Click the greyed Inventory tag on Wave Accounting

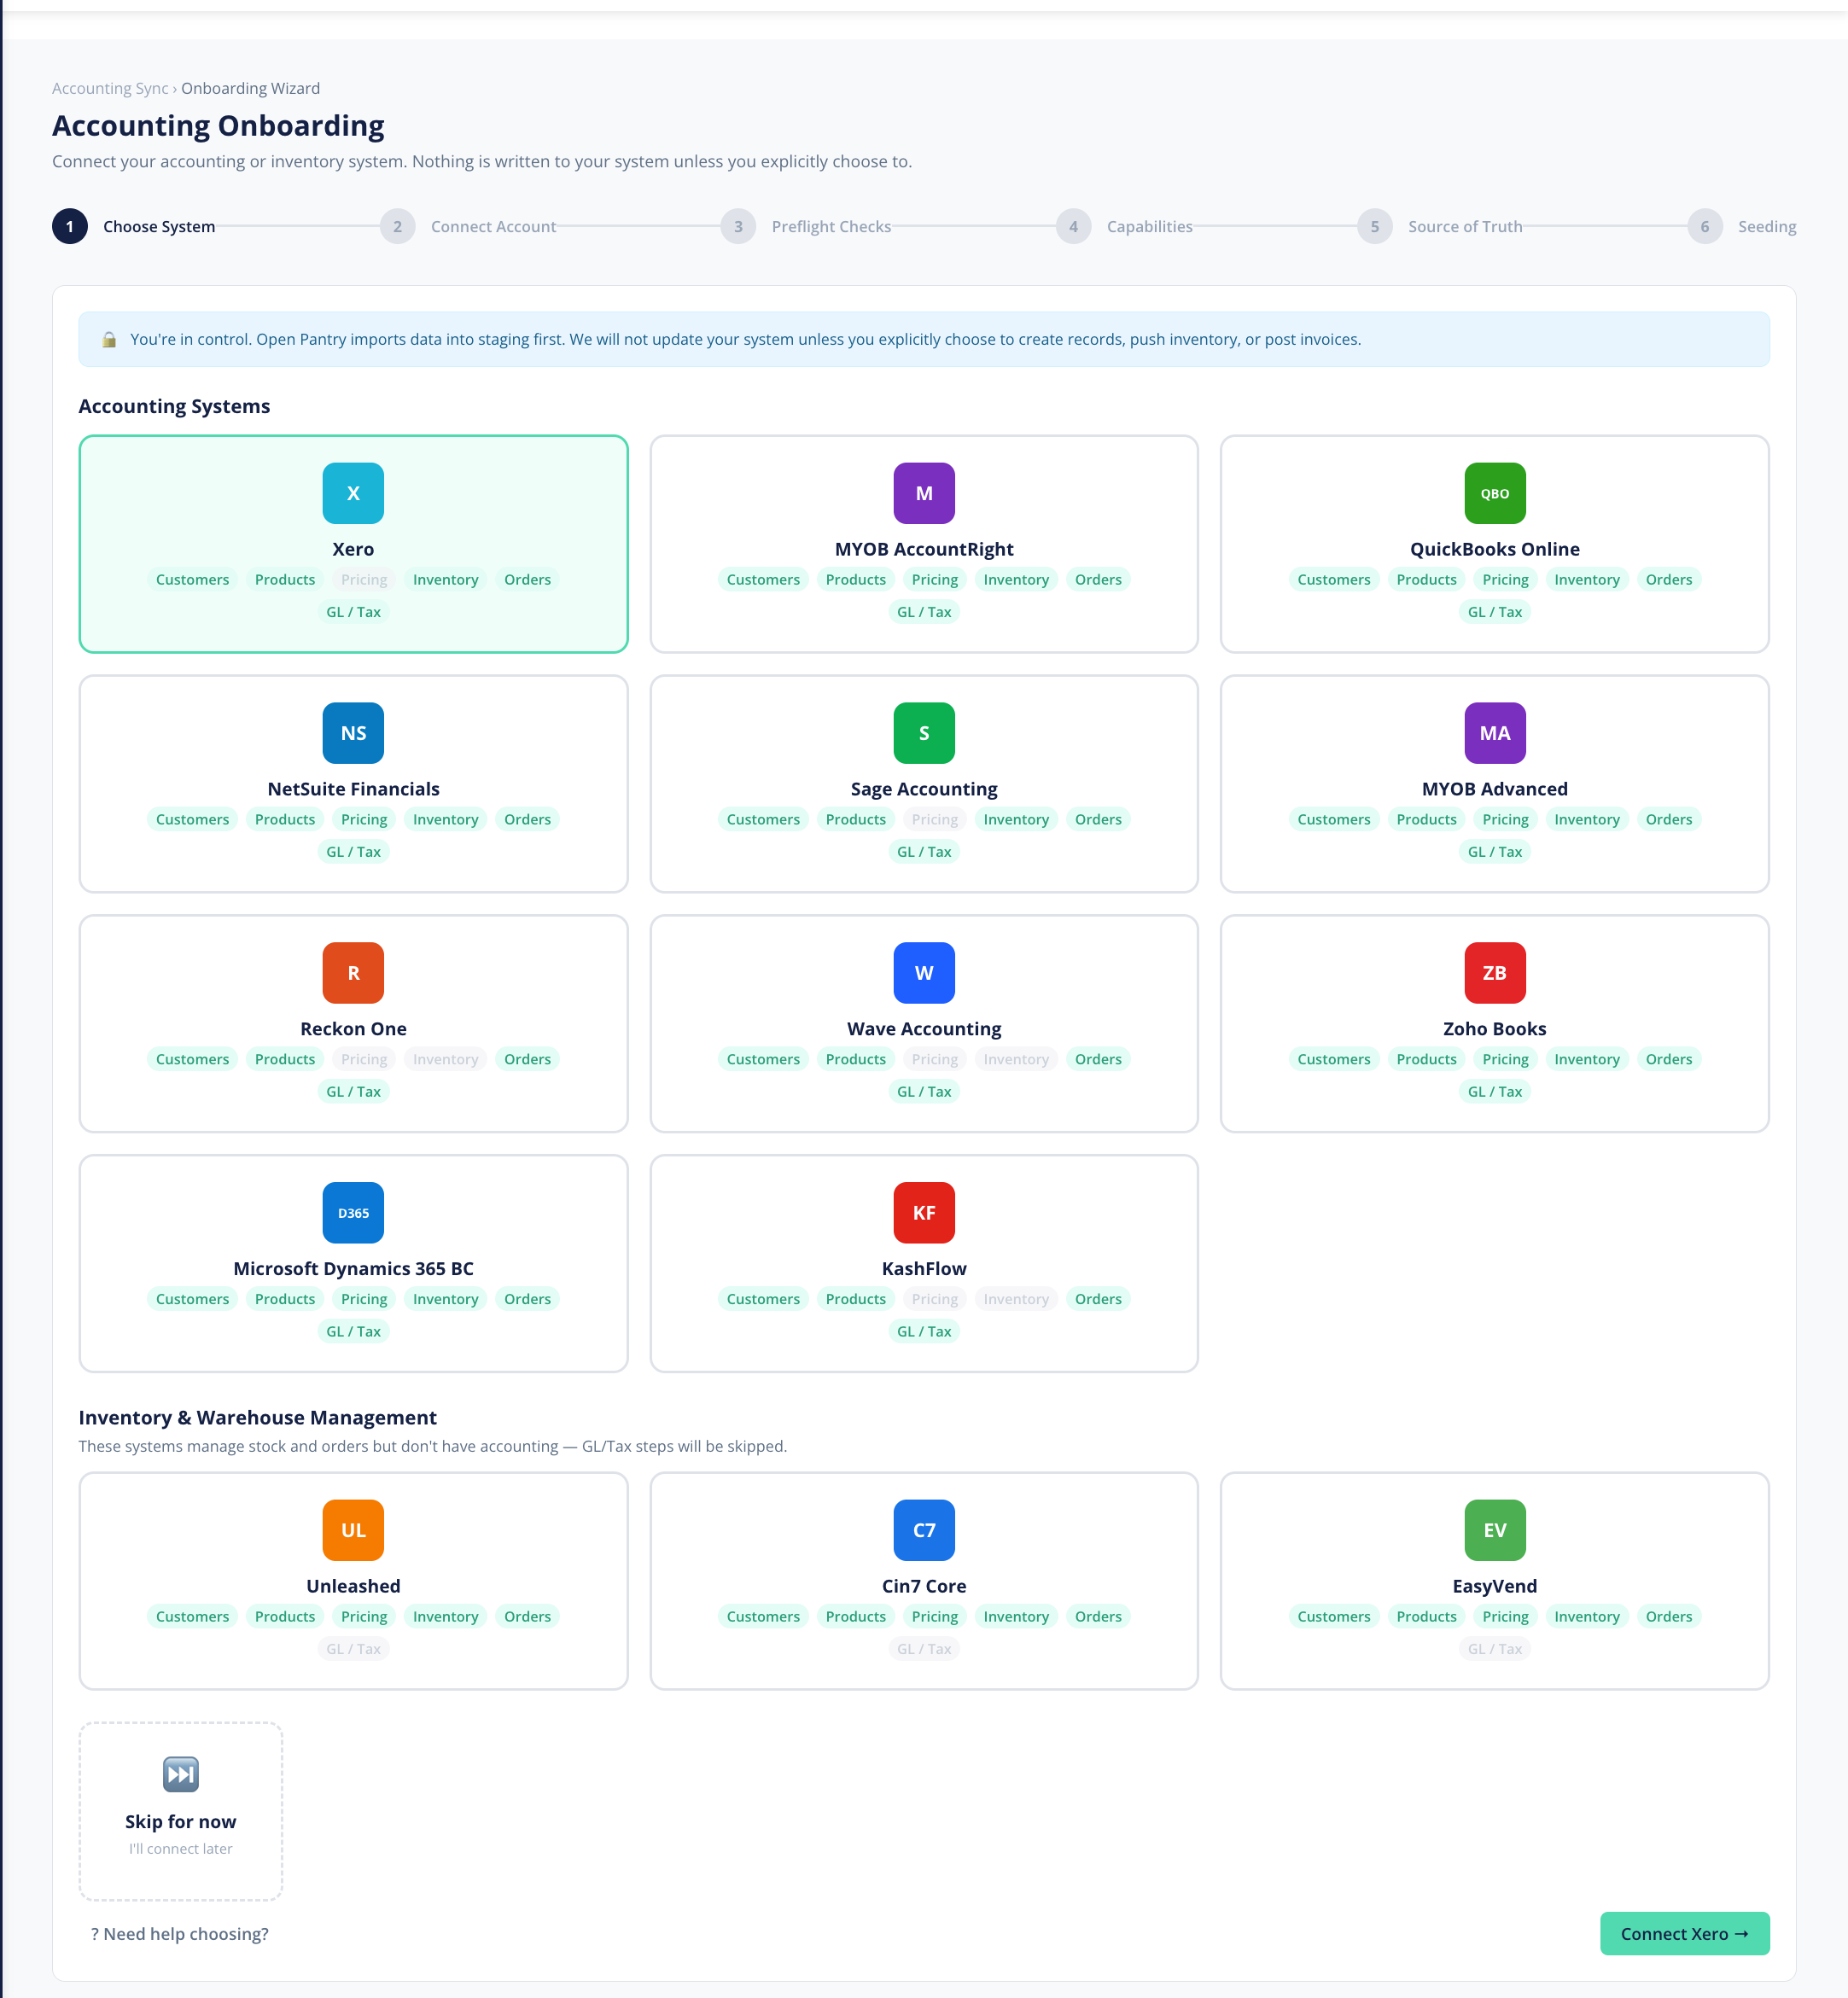tap(1016, 1060)
